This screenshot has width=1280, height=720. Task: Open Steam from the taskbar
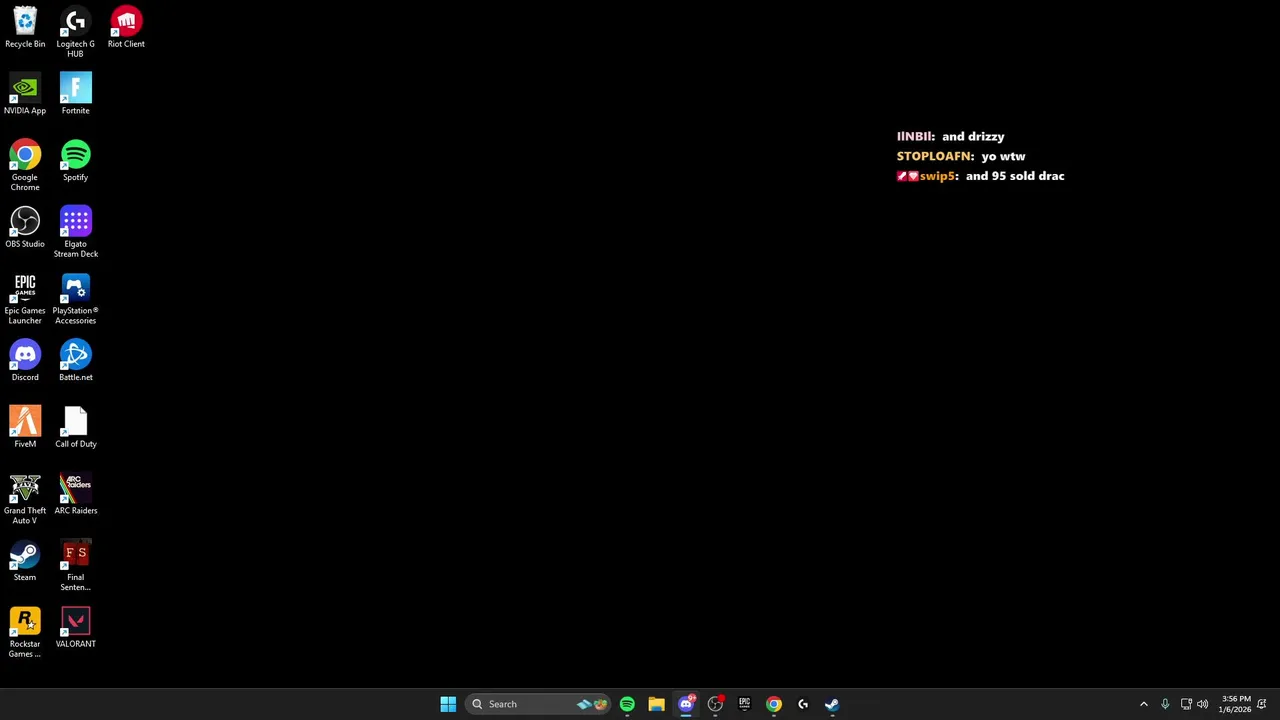click(x=832, y=704)
